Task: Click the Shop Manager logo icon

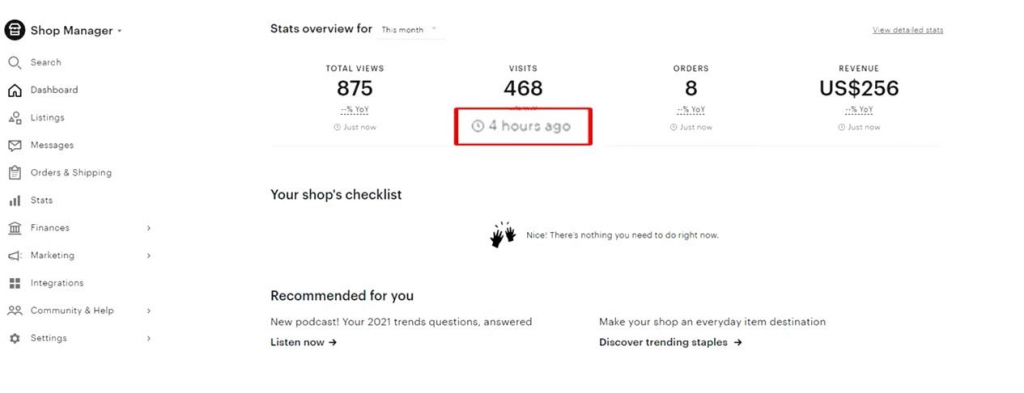Action: [14, 30]
